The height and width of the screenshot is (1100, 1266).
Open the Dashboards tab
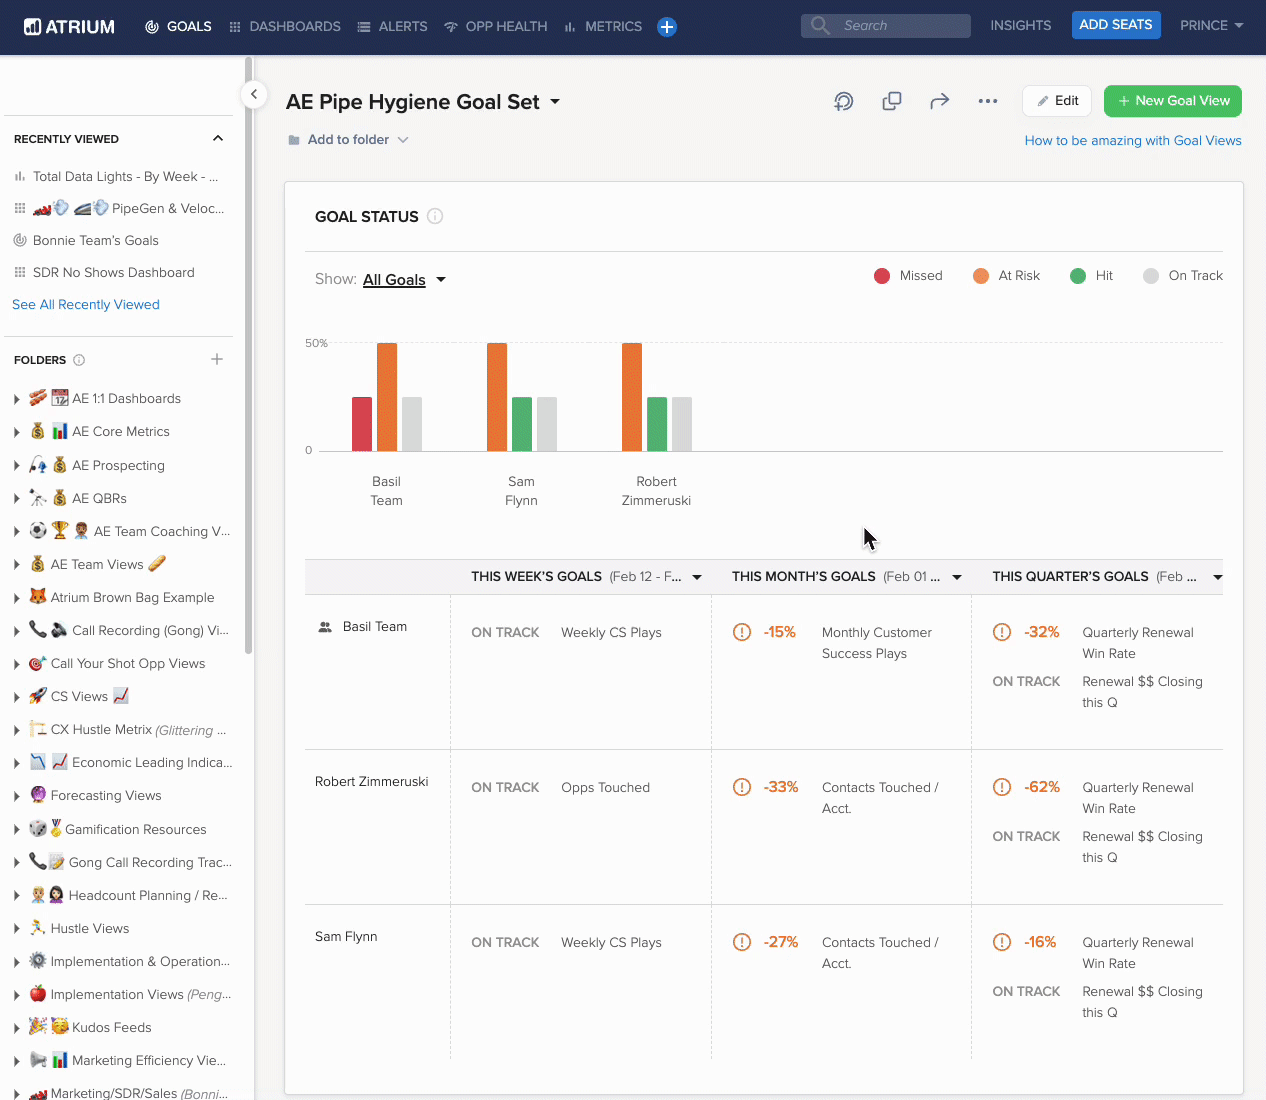click(284, 27)
